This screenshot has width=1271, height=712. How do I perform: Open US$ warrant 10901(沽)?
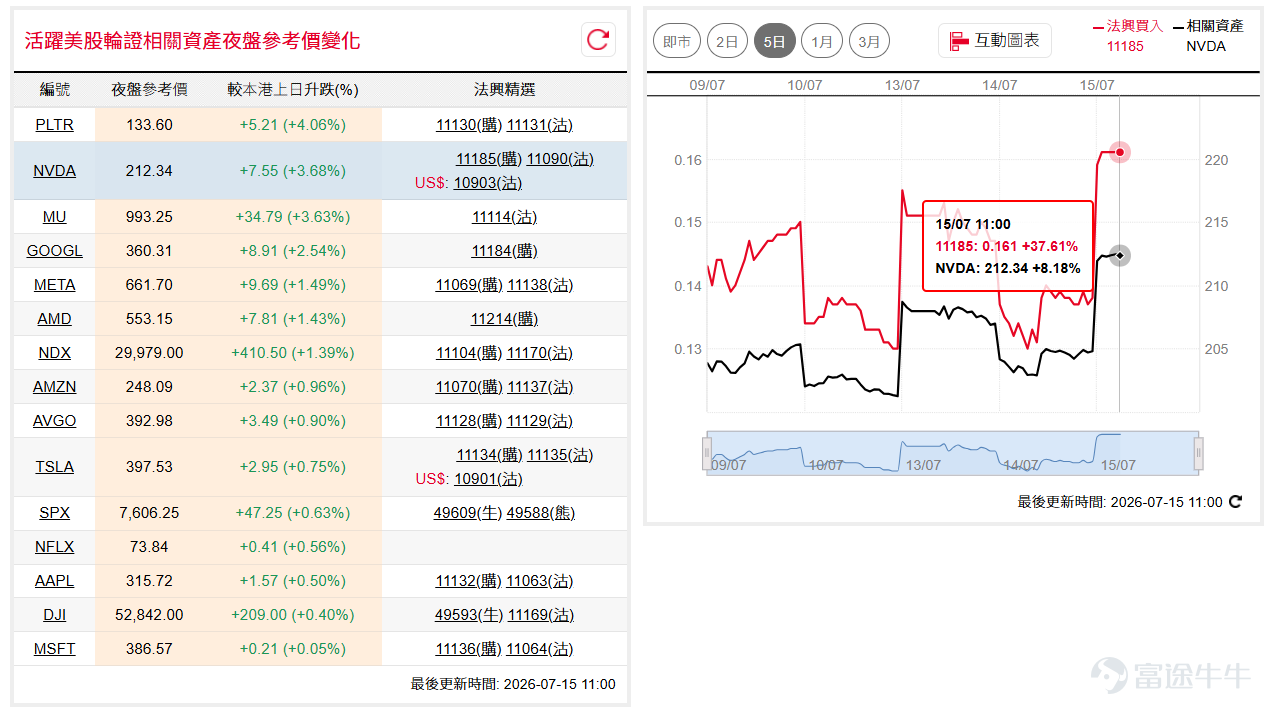488,479
